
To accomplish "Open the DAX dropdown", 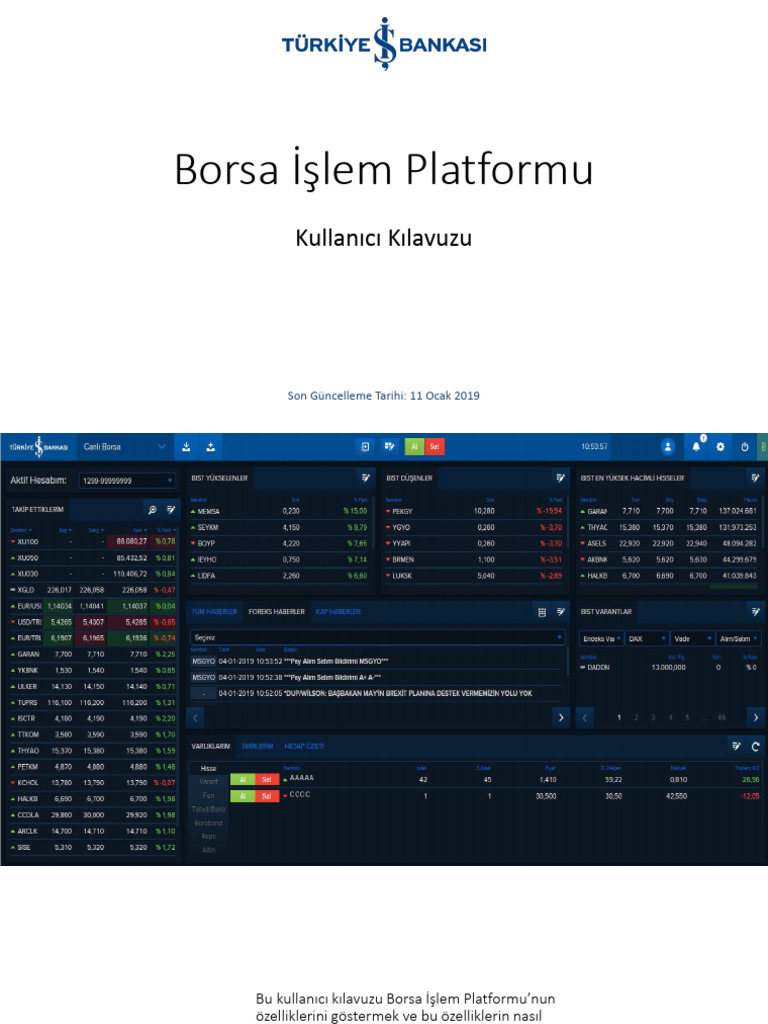I will 647,639.
